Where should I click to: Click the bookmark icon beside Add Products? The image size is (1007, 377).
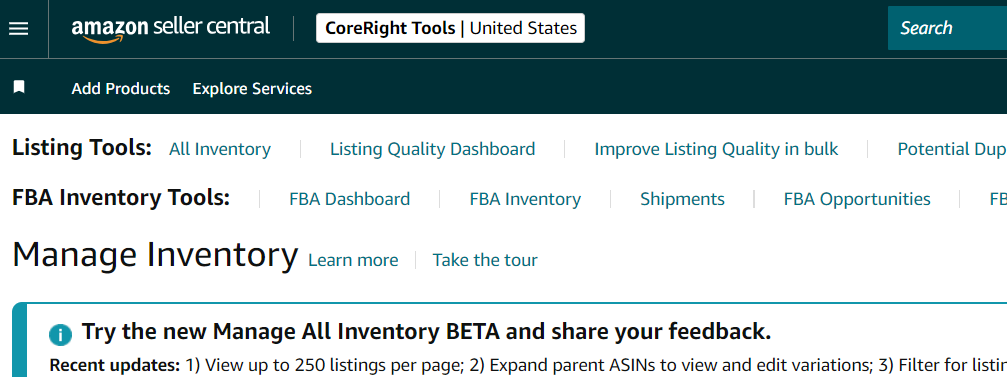tap(19, 87)
